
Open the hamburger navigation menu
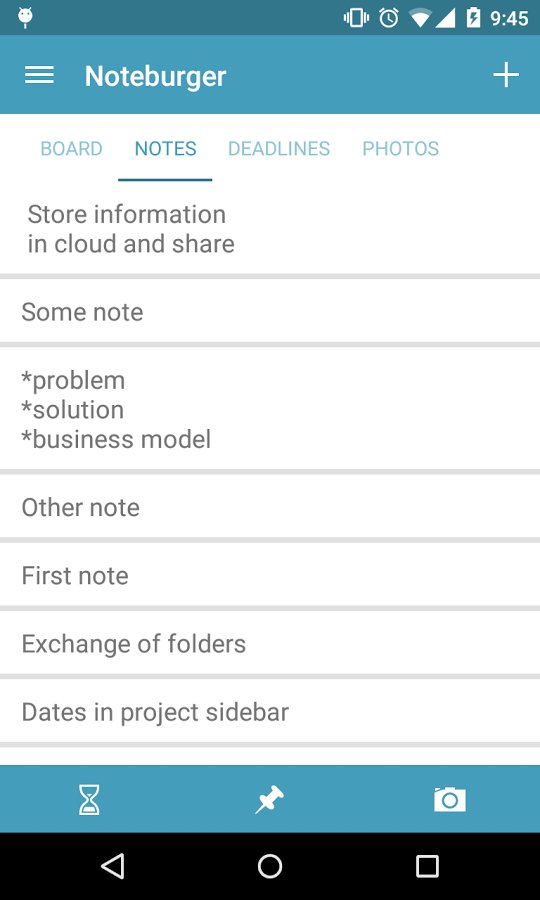[x=39, y=75]
